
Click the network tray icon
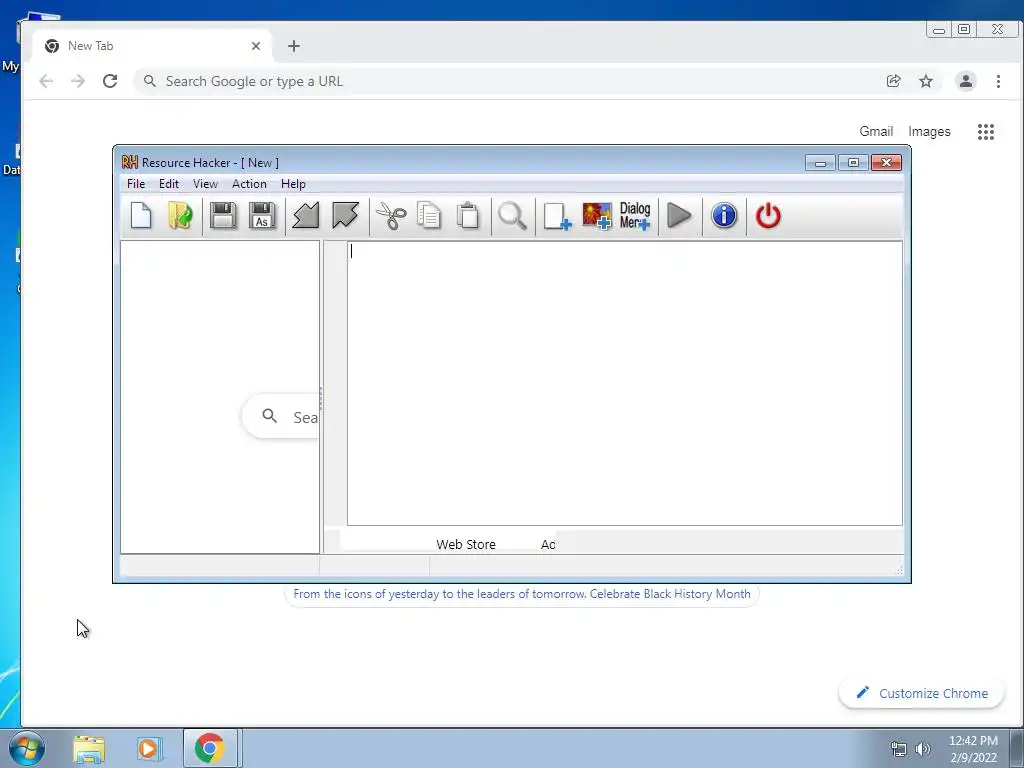pyautogui.click(x=899, y=748)
